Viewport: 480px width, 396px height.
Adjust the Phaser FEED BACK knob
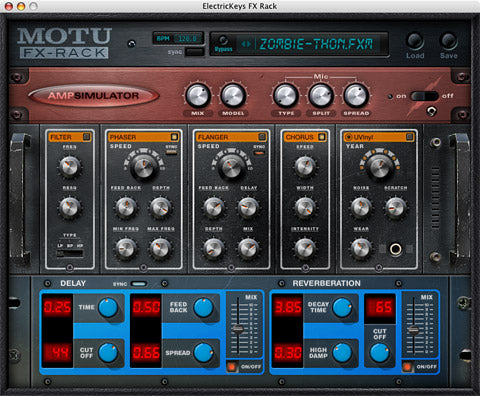(x=126, y=207)
